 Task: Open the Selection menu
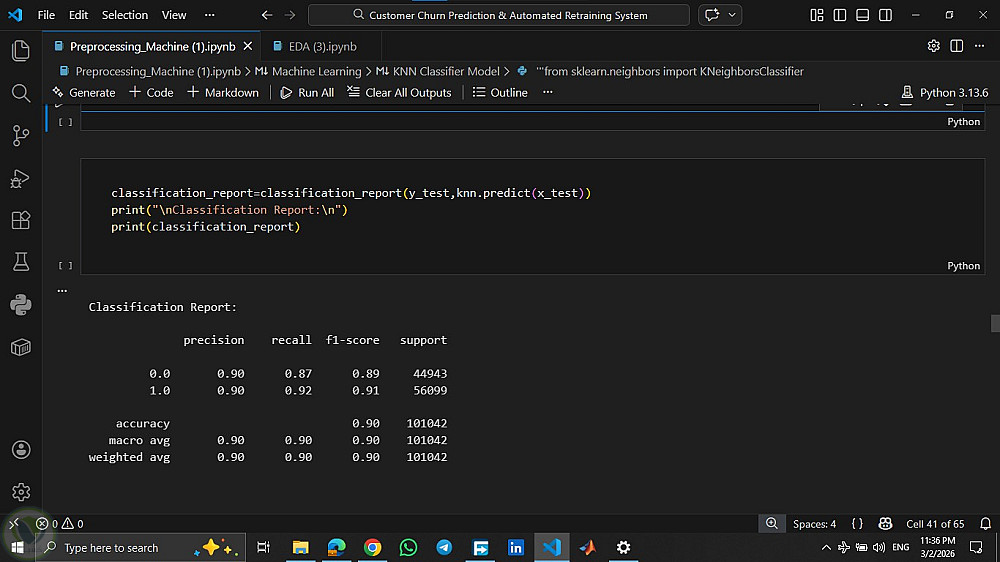pyautogui.click(x=124, y=16)
